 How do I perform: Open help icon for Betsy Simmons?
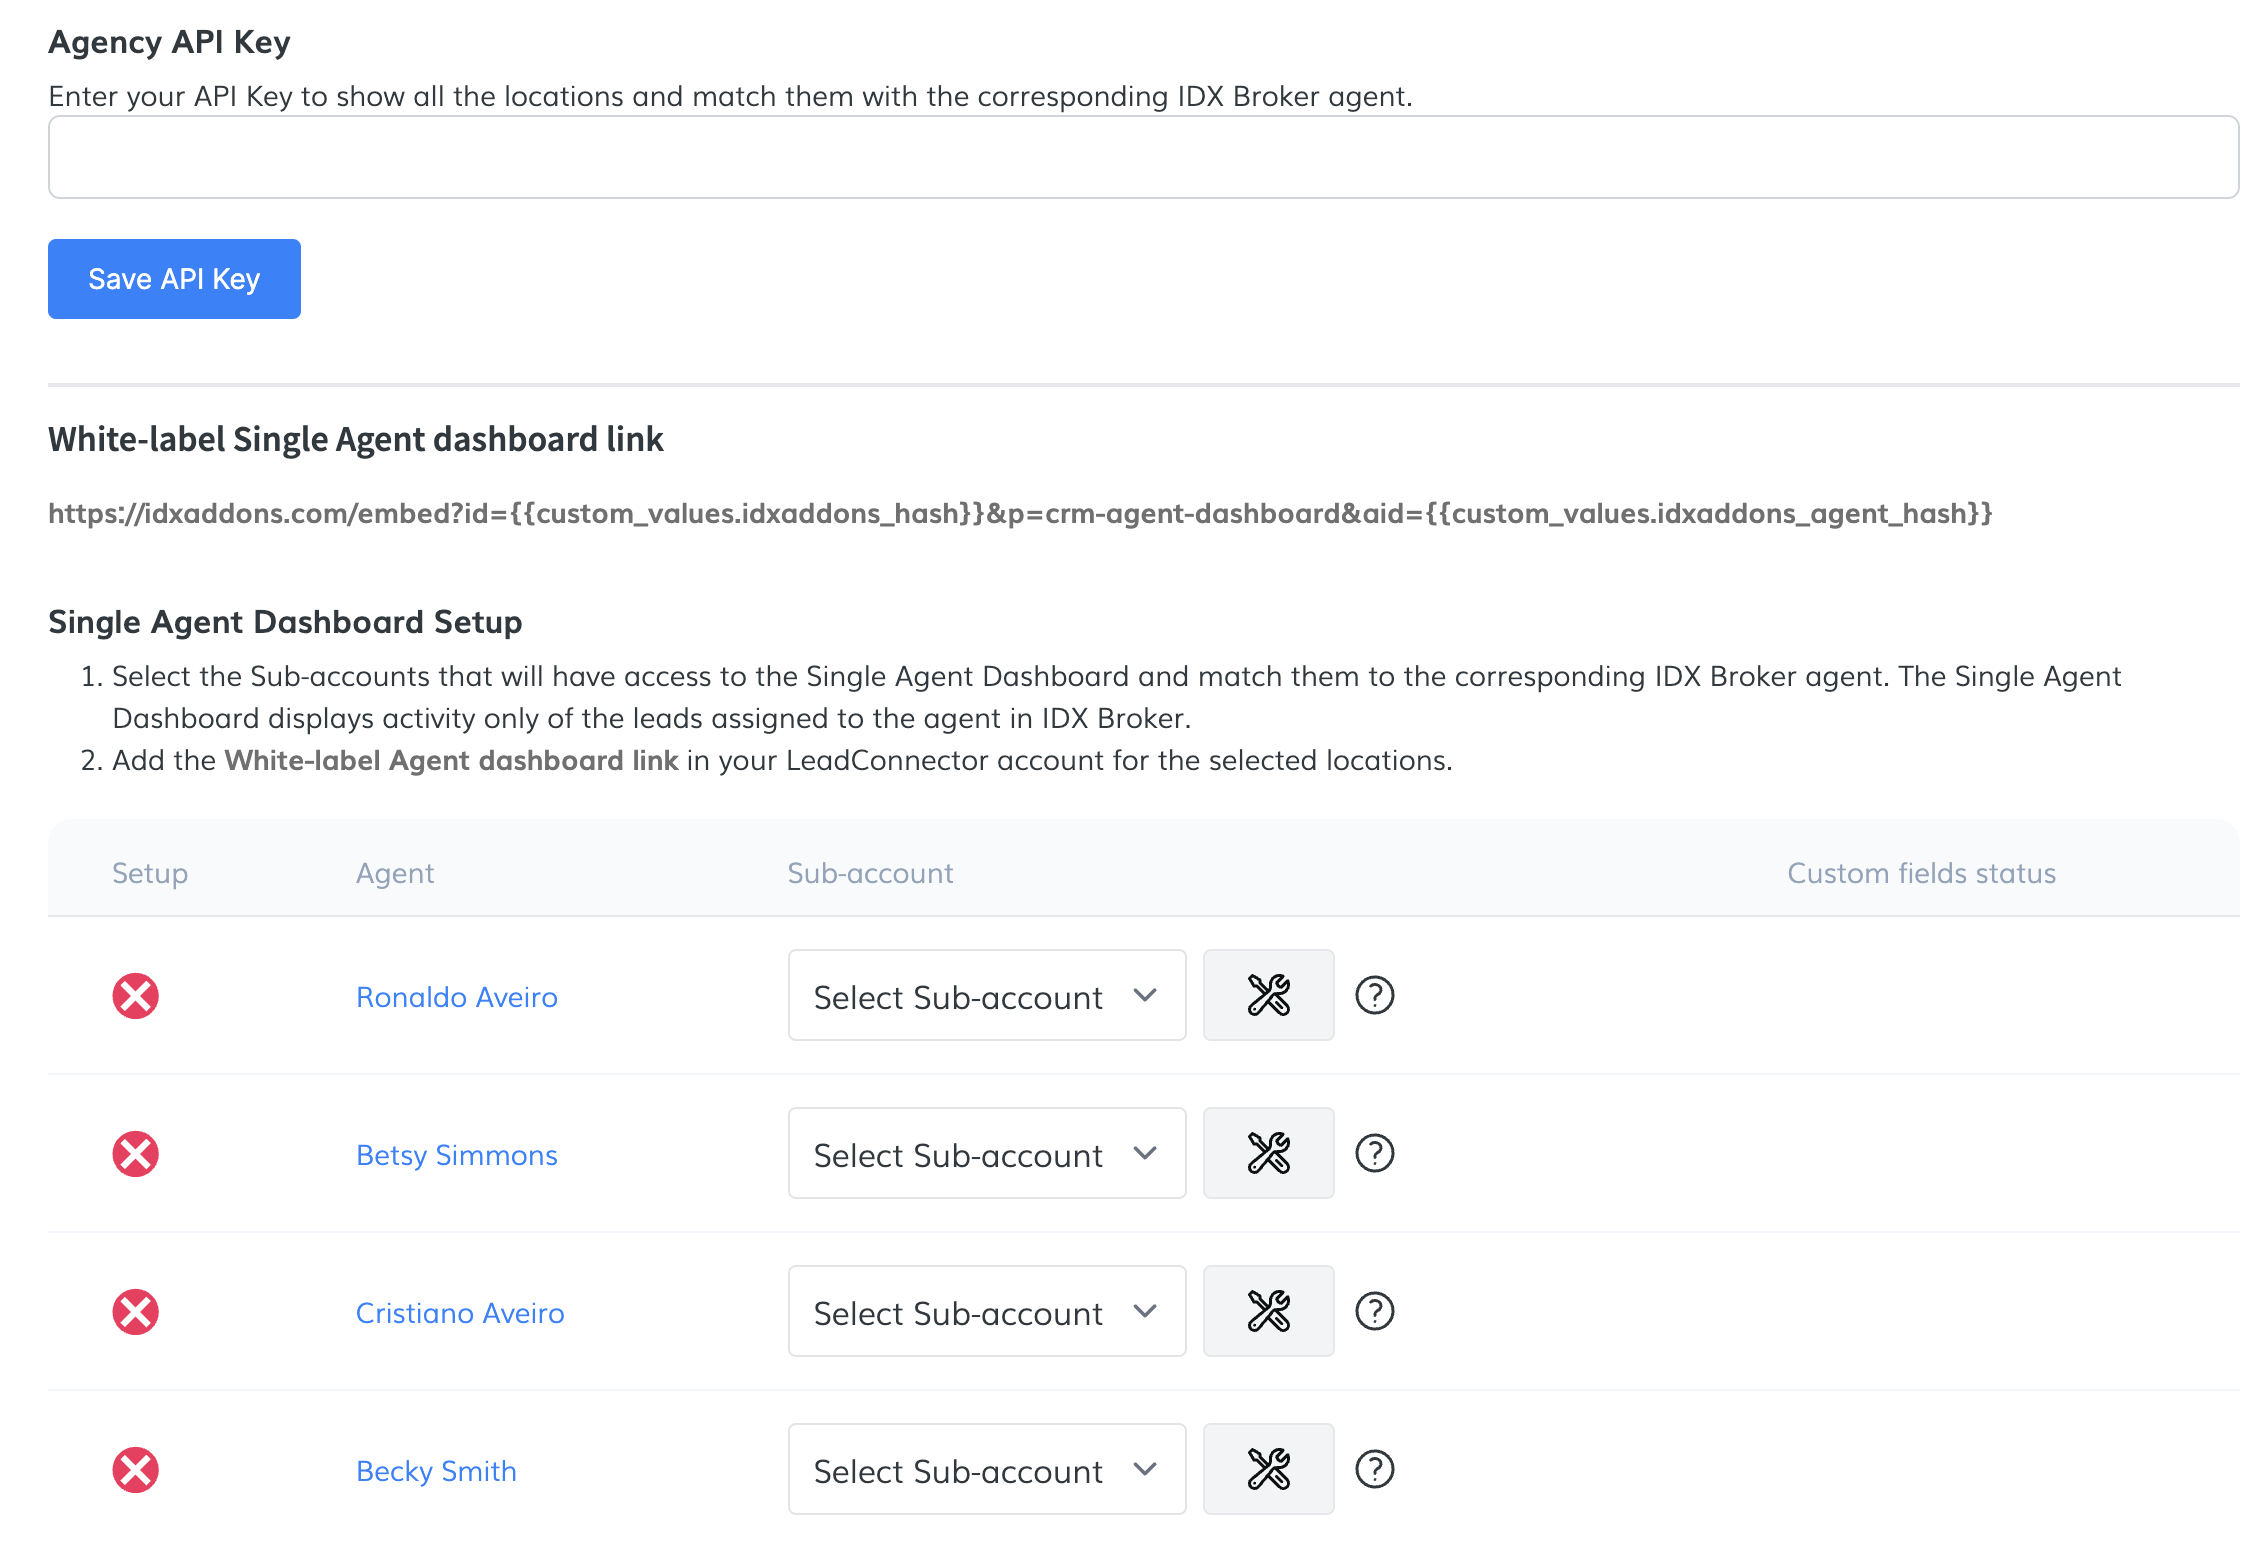[1374, 1153]
